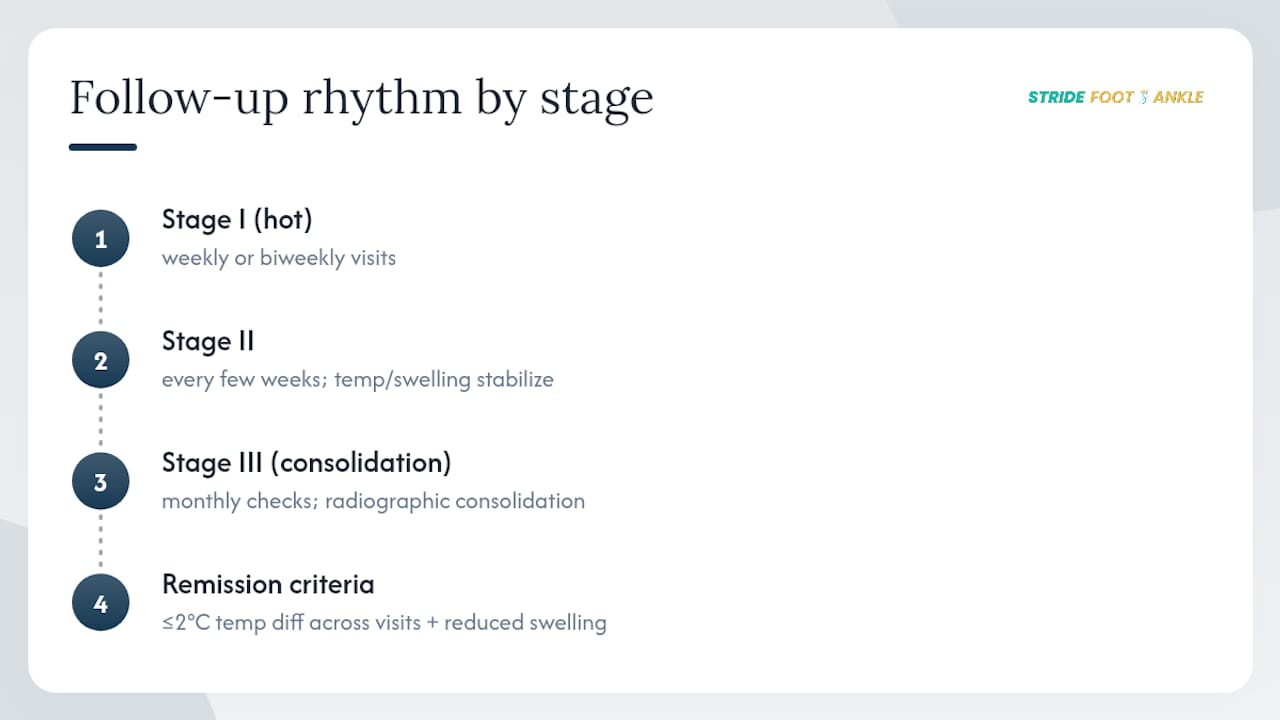Select the 'Stage I (hot)' heading

[237, 220]
